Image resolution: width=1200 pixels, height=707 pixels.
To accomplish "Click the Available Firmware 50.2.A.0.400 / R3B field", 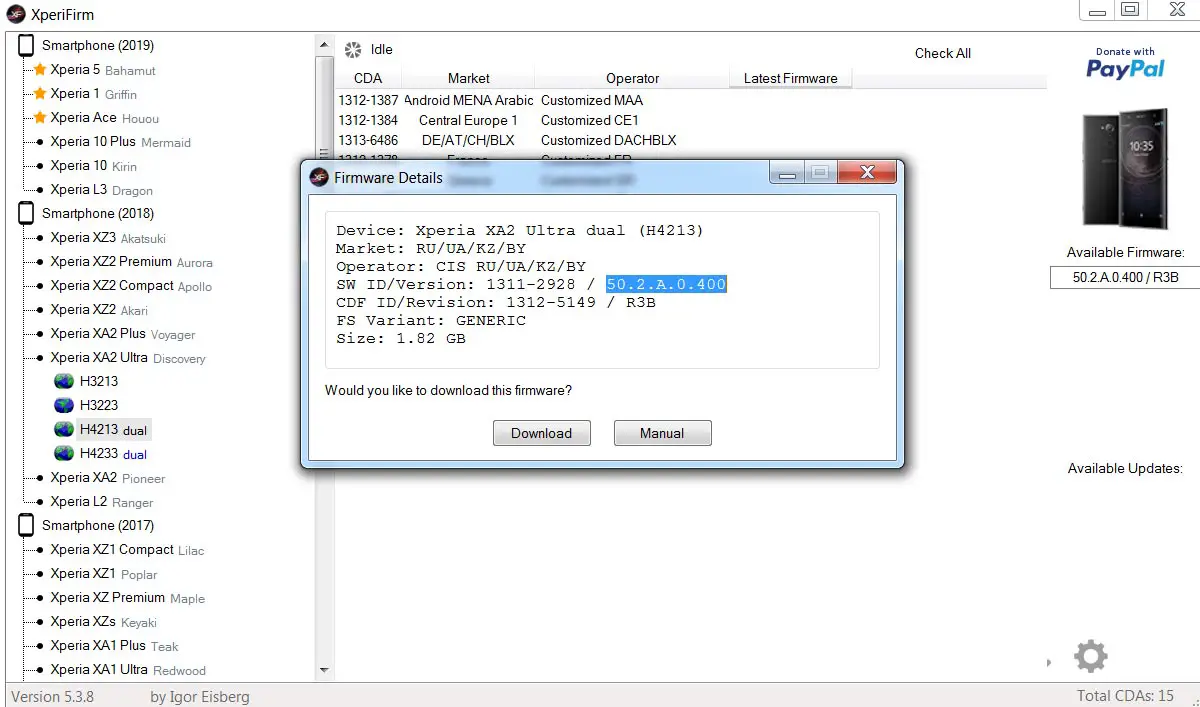I will click(x=1125, y=277).
